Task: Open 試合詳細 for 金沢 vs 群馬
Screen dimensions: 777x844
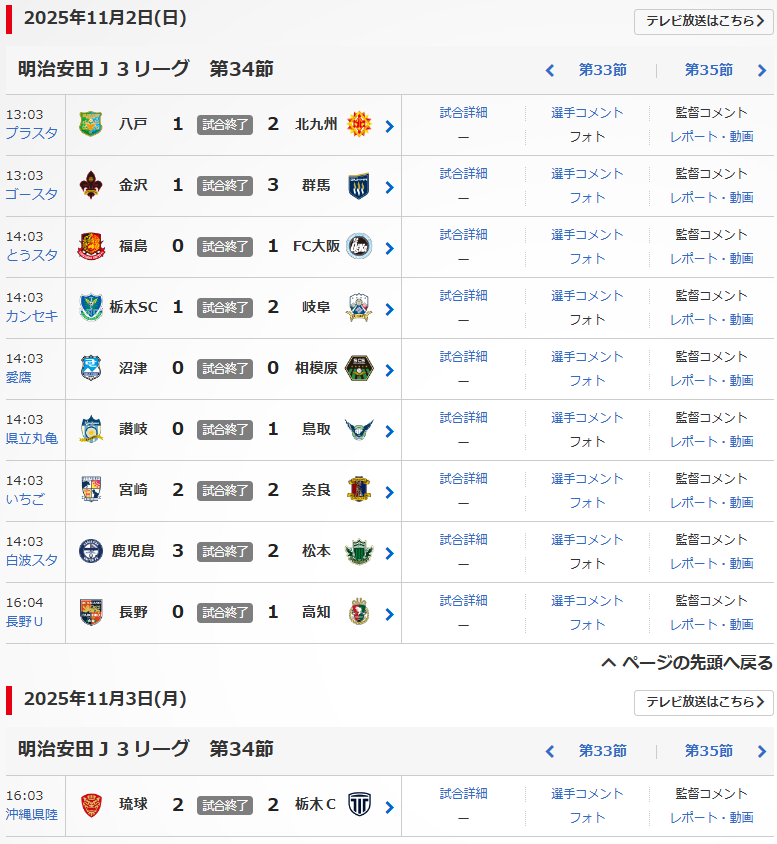Action: (x=463, y=174)
